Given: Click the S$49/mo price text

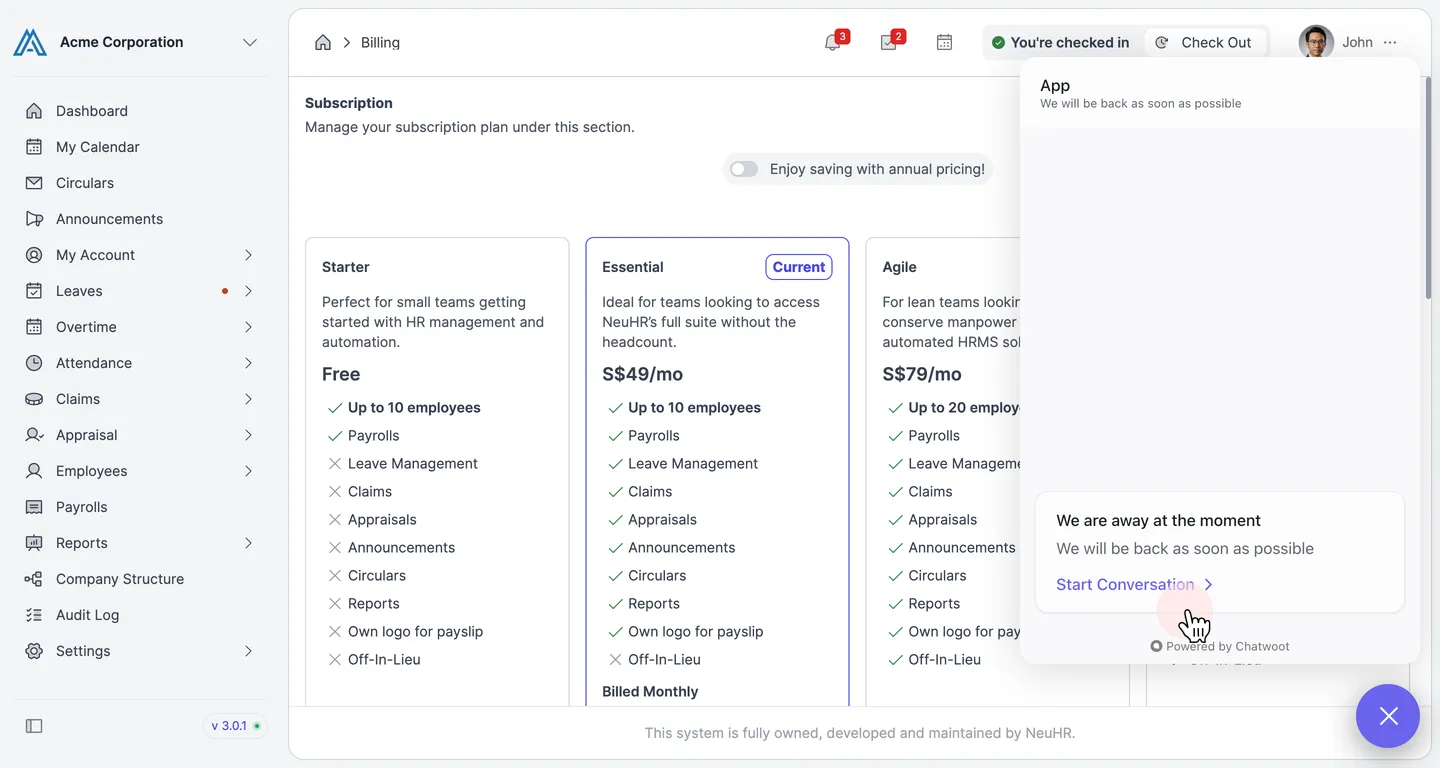Looking at the screenshot, I should (642, 374).
